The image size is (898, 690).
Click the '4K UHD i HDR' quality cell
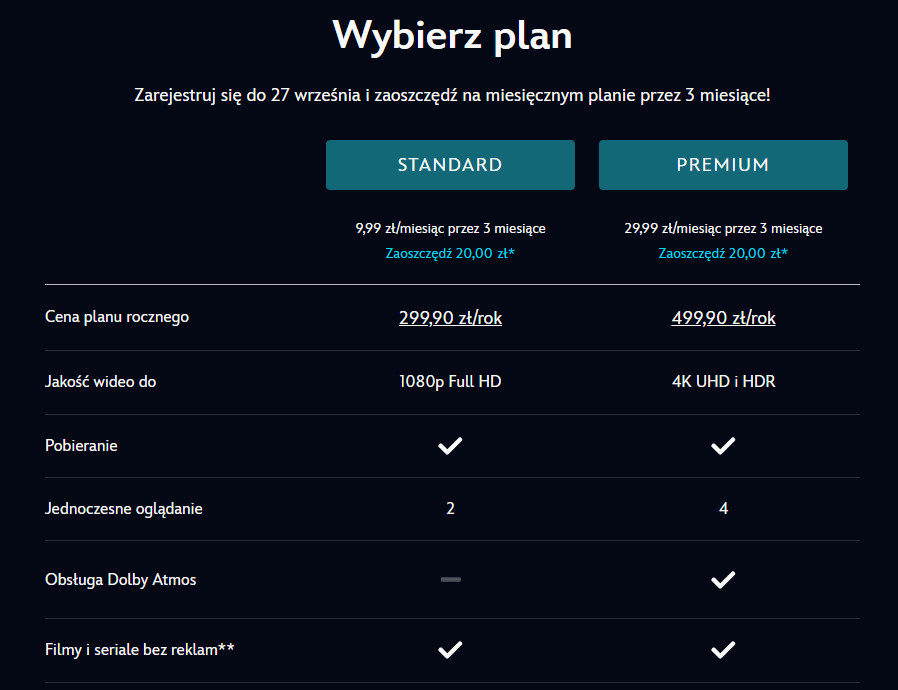(x=723, y=381)
